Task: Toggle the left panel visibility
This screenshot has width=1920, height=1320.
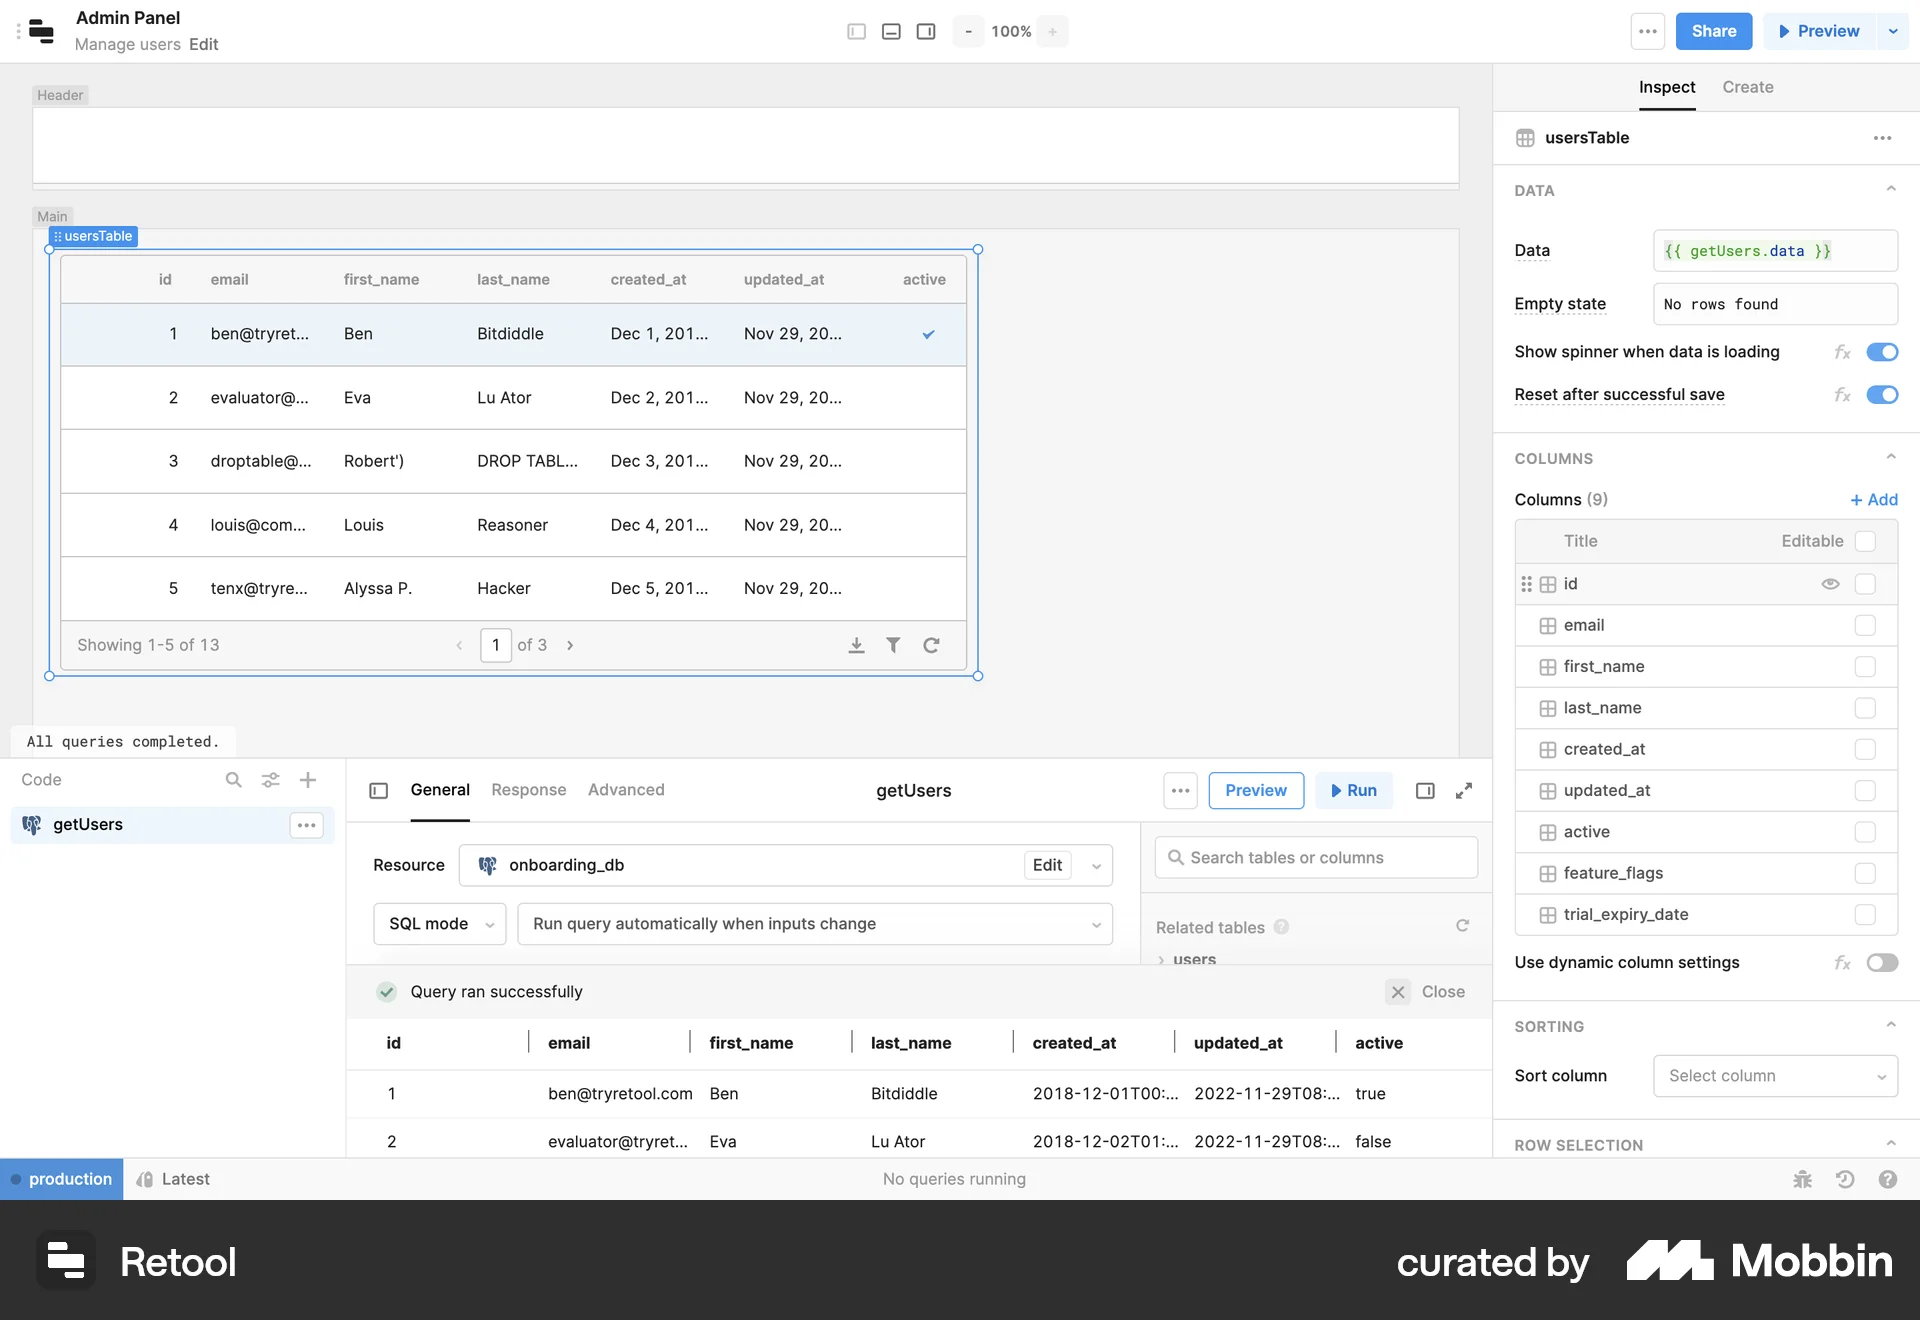Action: click(x=855, y=31)
